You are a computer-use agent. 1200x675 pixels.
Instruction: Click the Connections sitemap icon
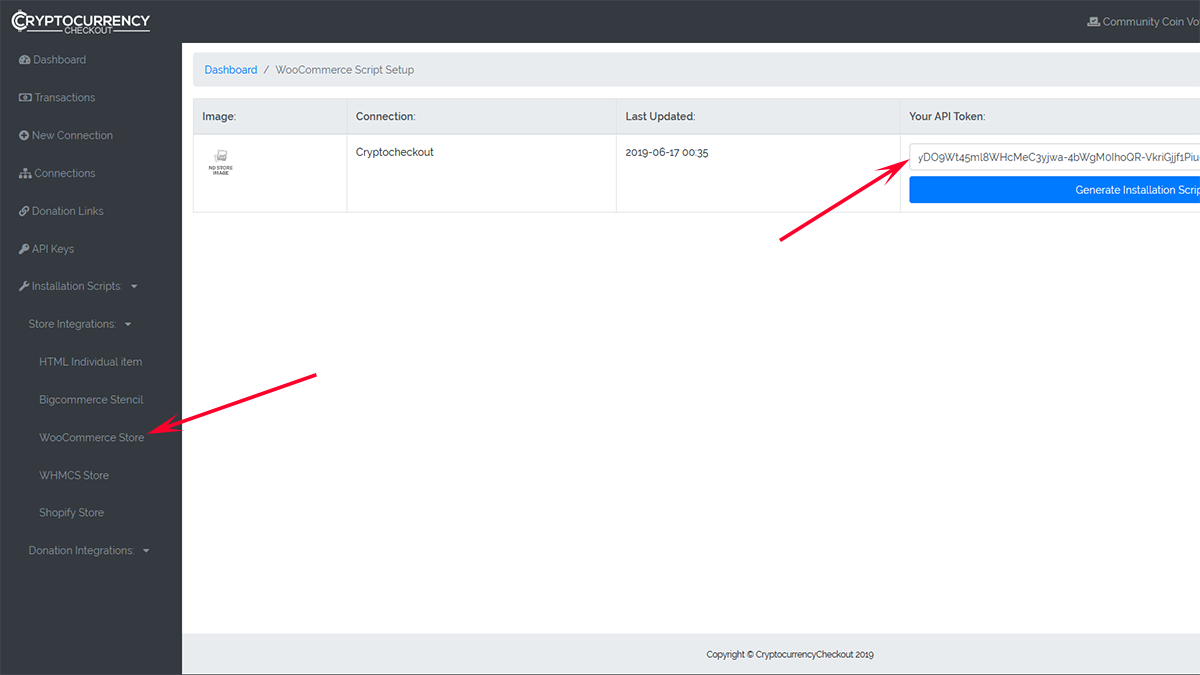(x=25, y=174)
